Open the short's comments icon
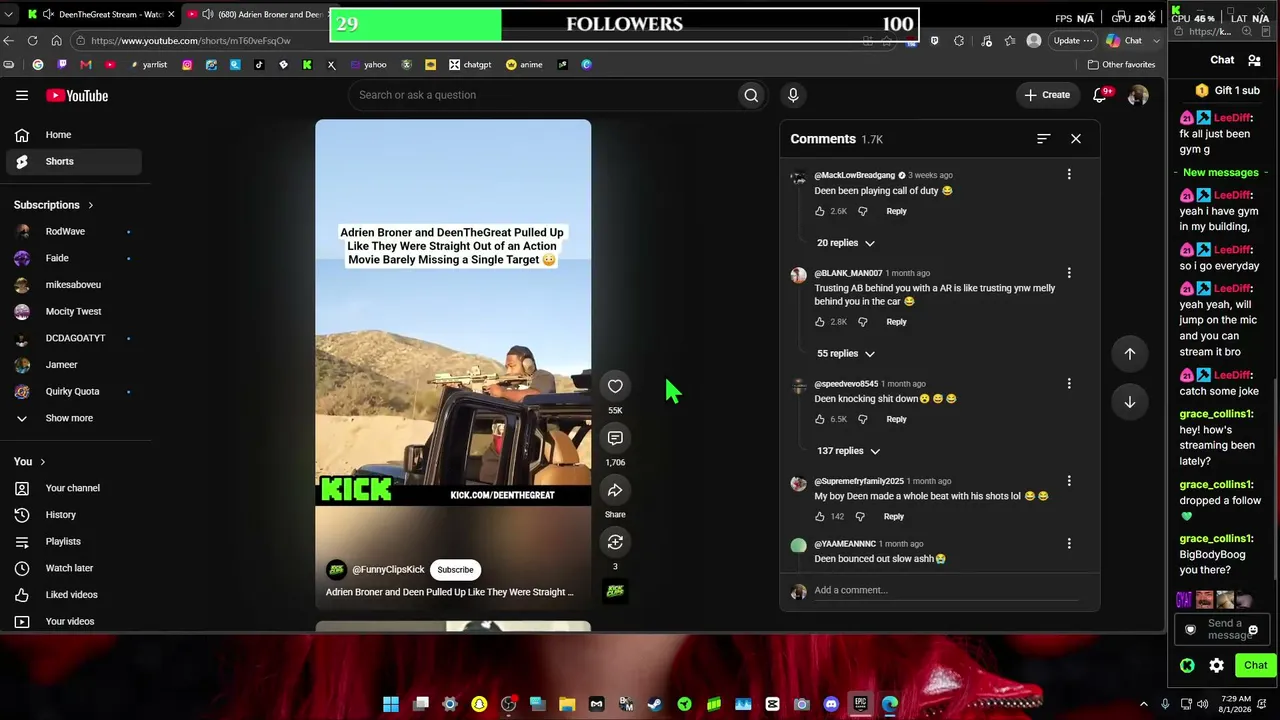1280x720 pixels. (x=615, y=438)
